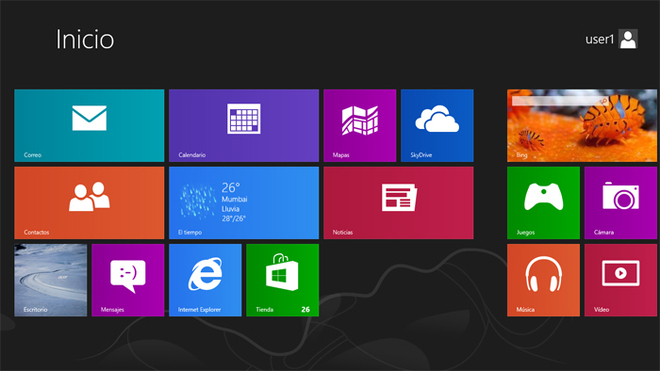The height and width of the screenshot is (371, 660).
Task: Open the Noticias news tile
Action: pyautogui.click(x=399, y=203)
